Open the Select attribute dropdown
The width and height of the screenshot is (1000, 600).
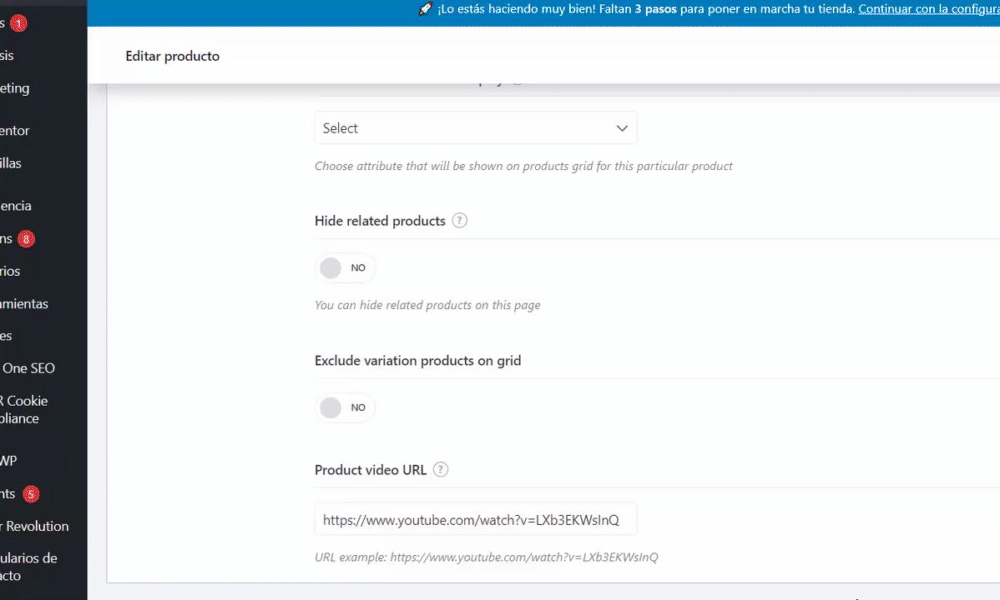(x=475, y=128)
